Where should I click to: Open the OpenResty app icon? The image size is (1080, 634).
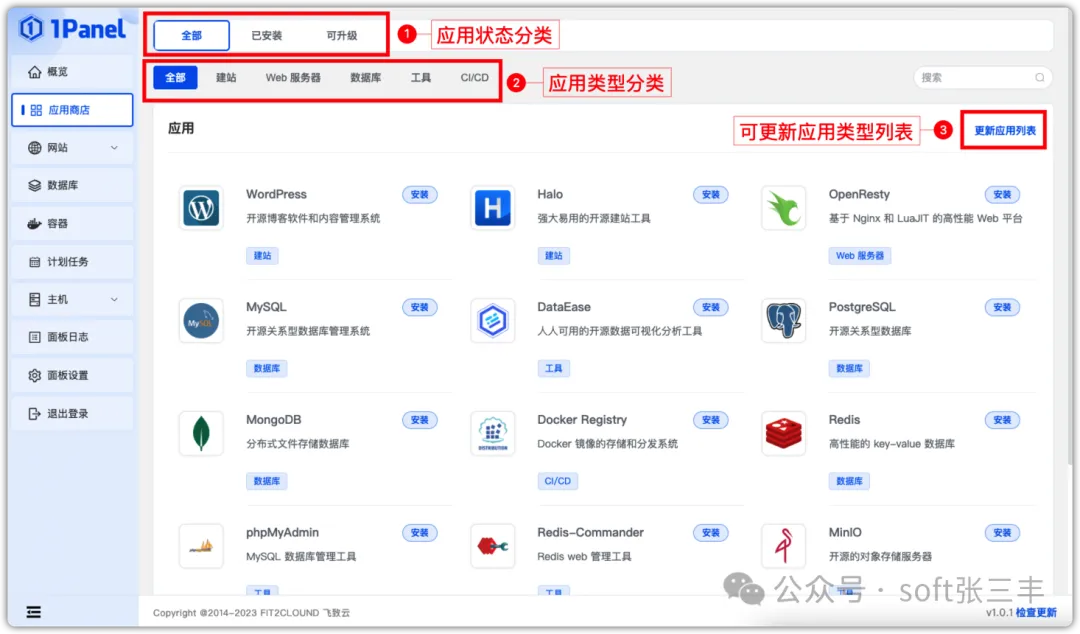(x=784, y=207)
